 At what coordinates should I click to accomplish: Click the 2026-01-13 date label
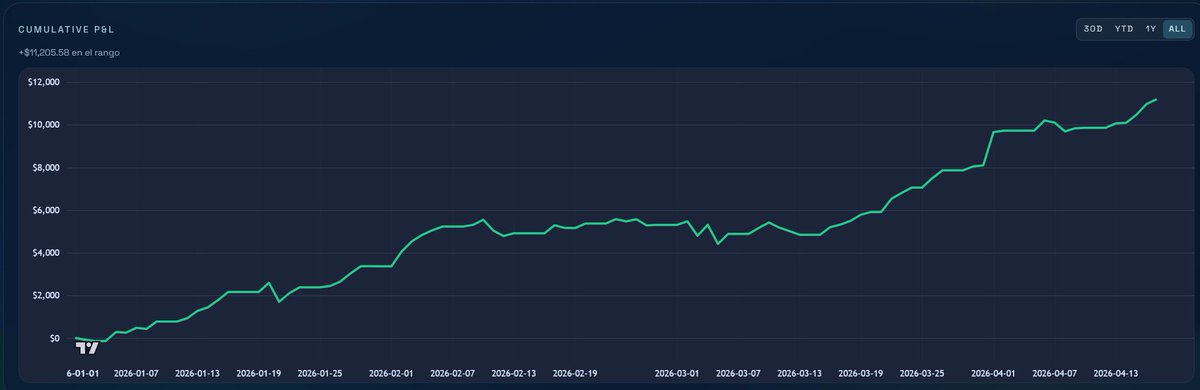(198, 373)
